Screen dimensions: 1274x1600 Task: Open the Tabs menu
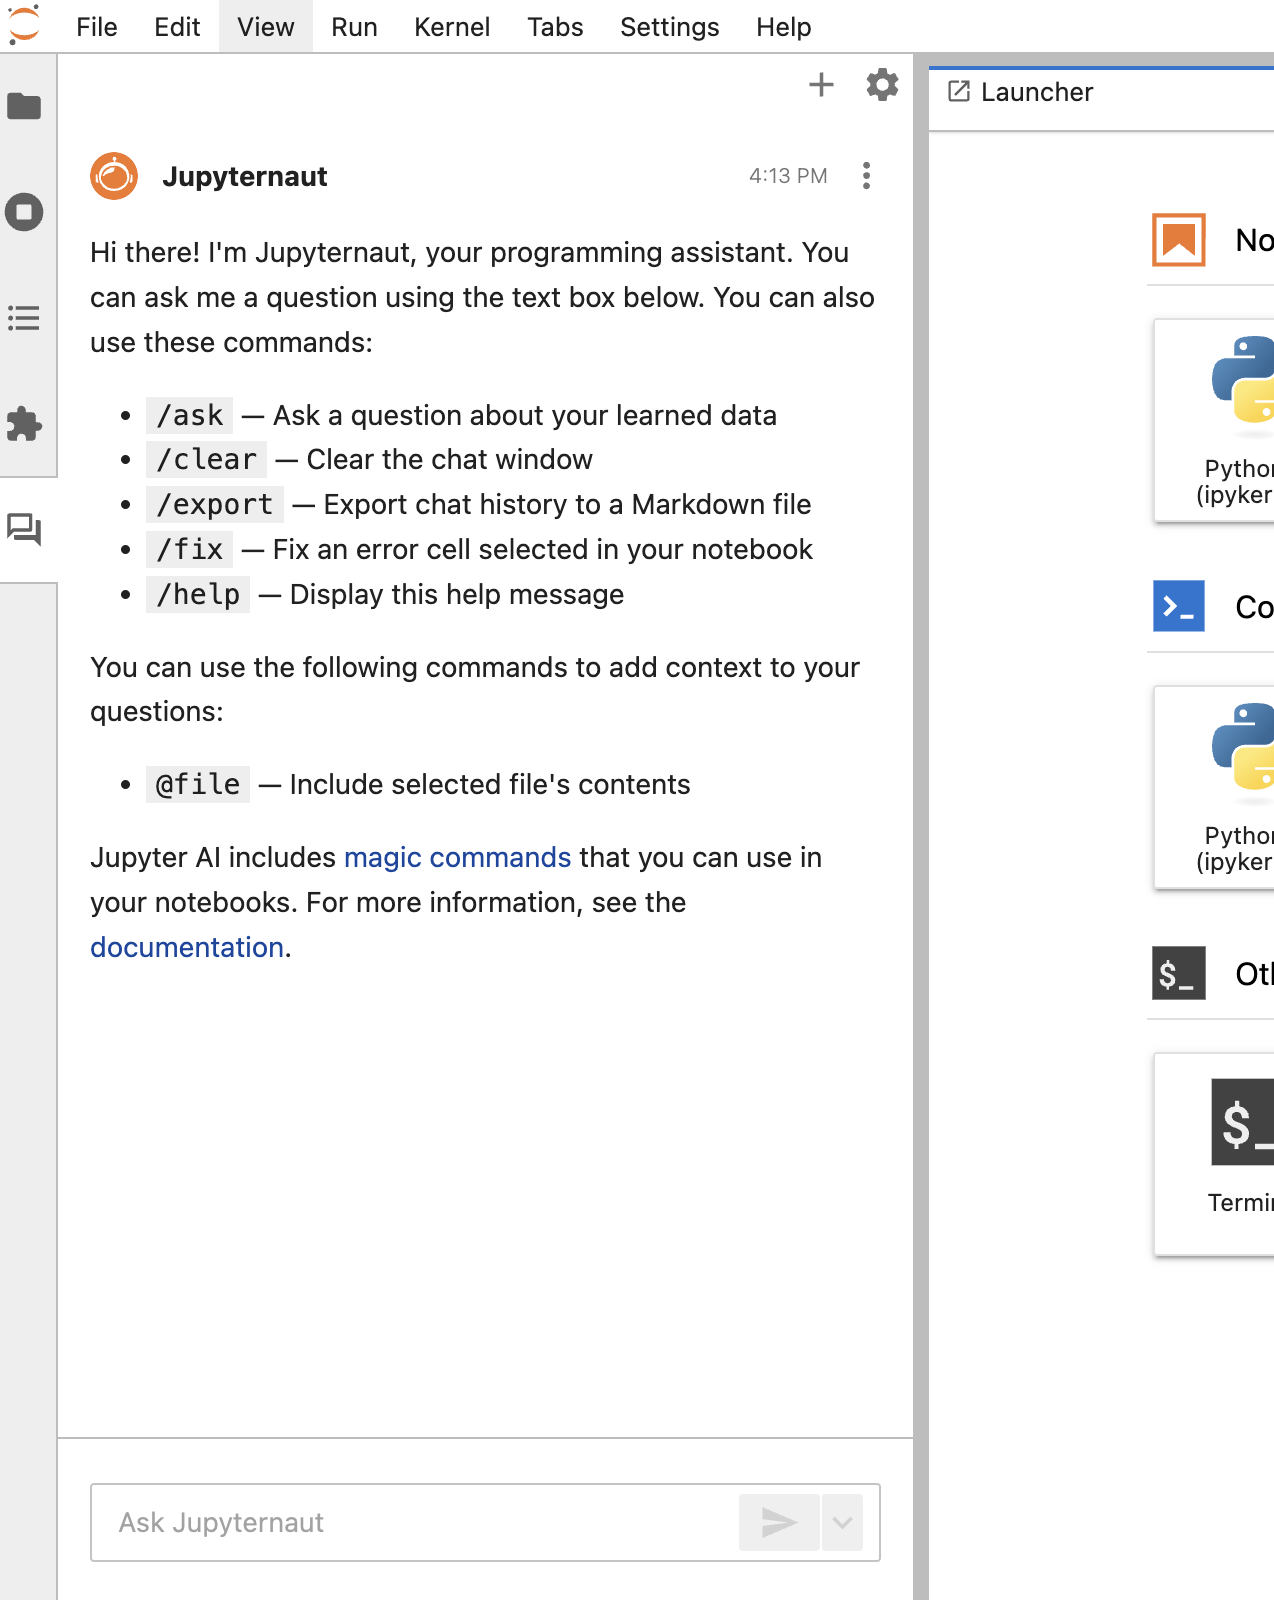(555, 27)
